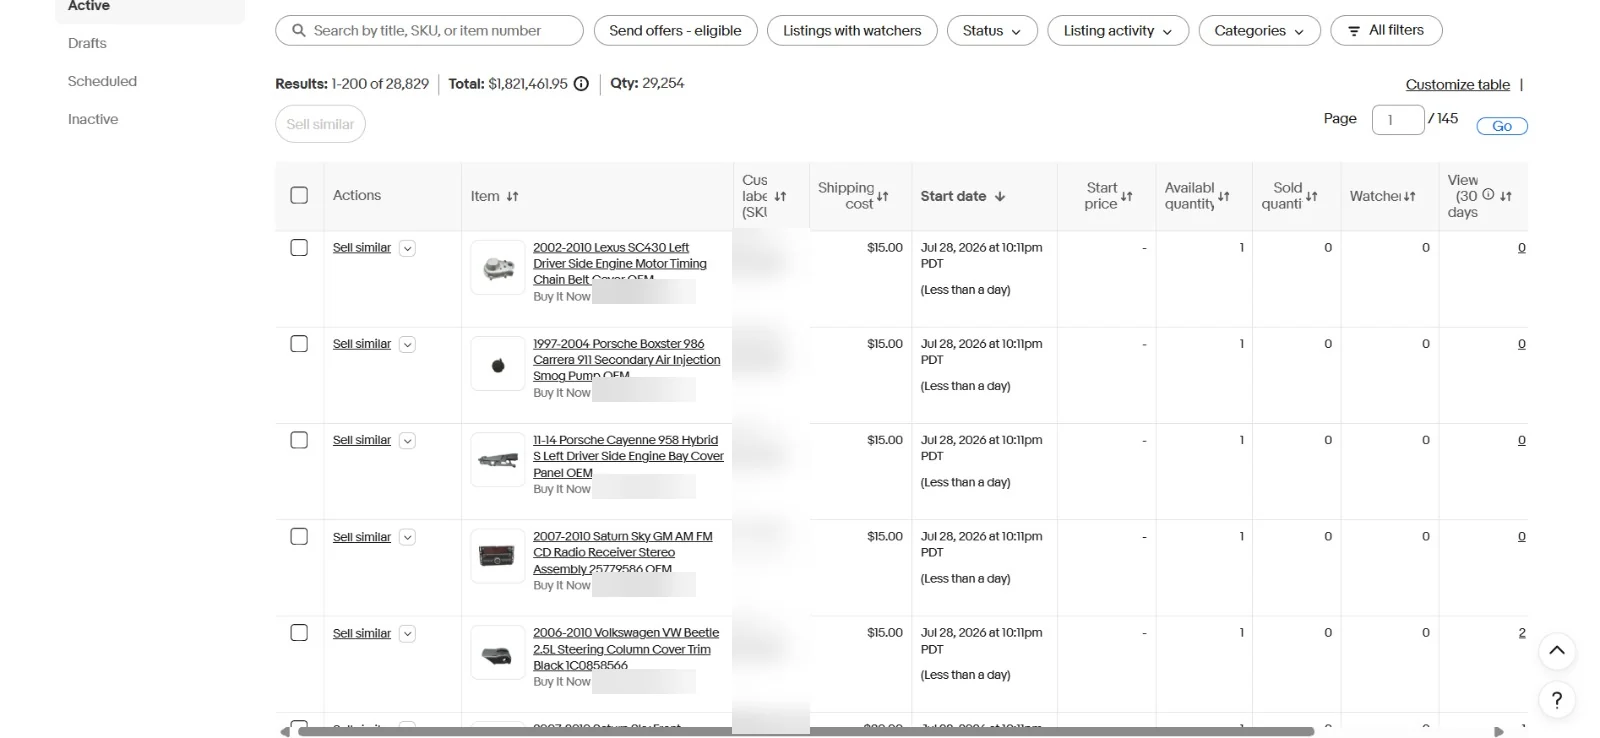Open actions dropdown for Porsche Cayenne listing
Screen dimensions: 1600x738
point(407,441)
